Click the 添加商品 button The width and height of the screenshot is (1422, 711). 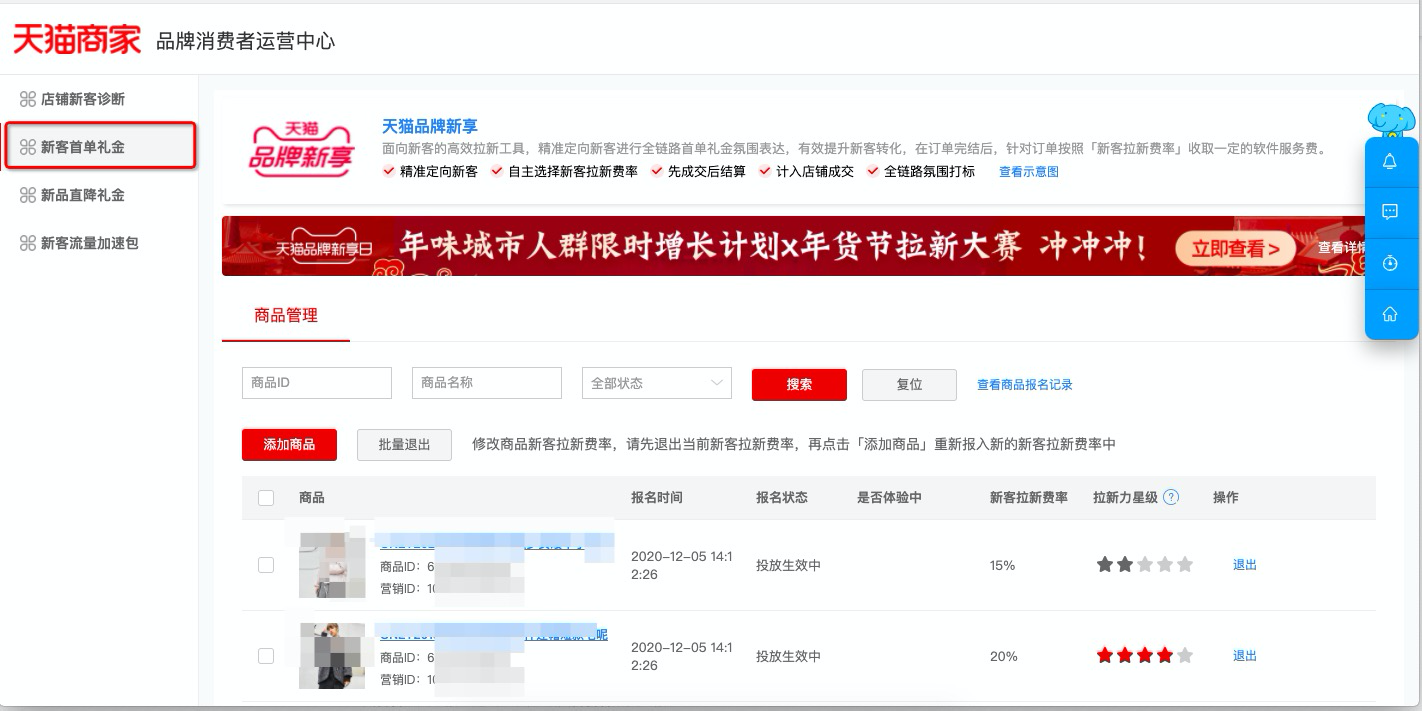pos(289,445)
